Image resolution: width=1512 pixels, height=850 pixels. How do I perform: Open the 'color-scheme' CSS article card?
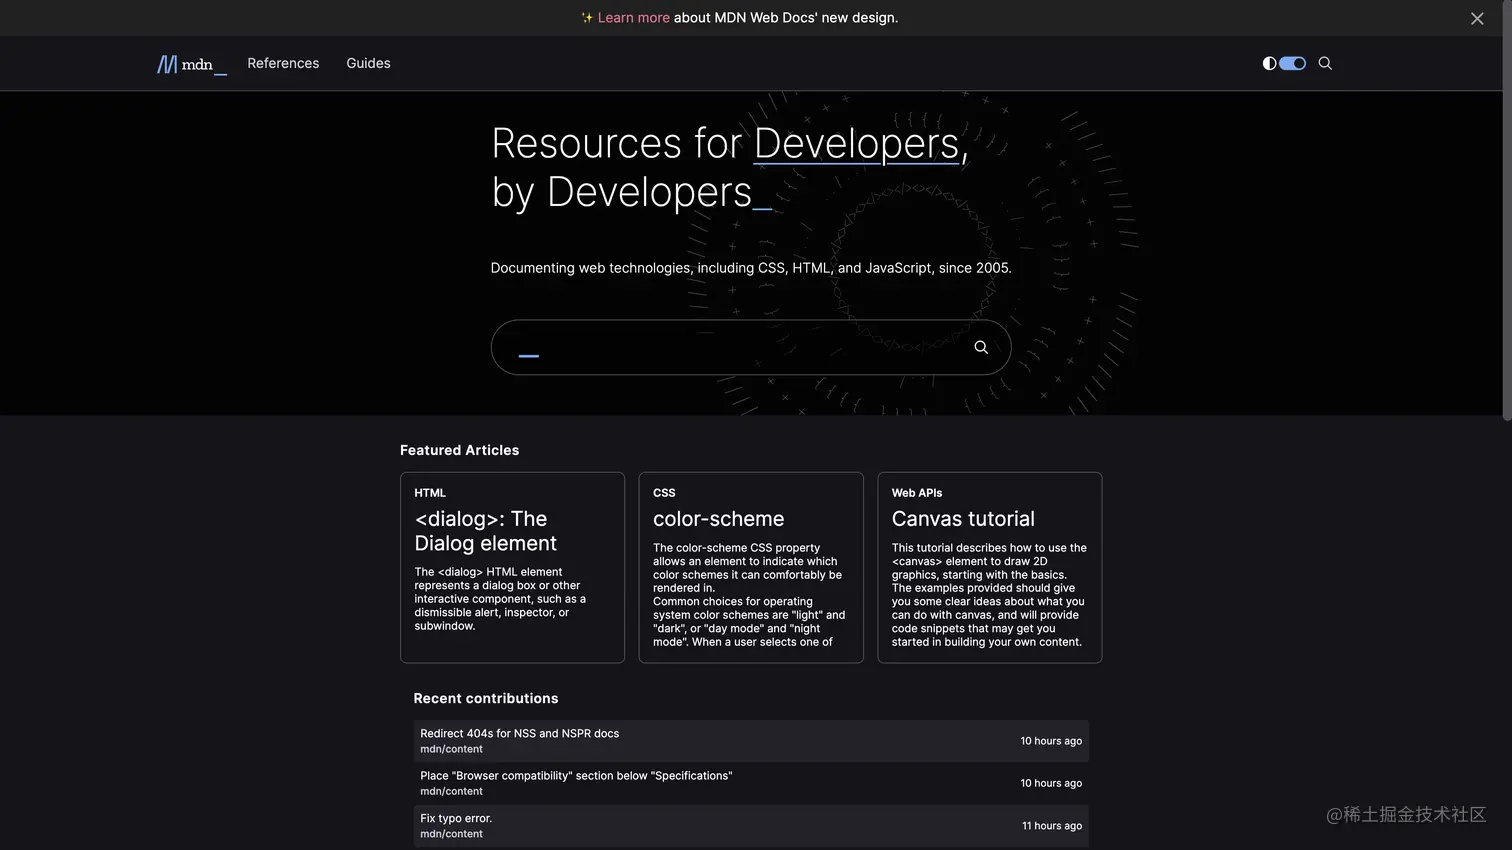tap(718, 519)
